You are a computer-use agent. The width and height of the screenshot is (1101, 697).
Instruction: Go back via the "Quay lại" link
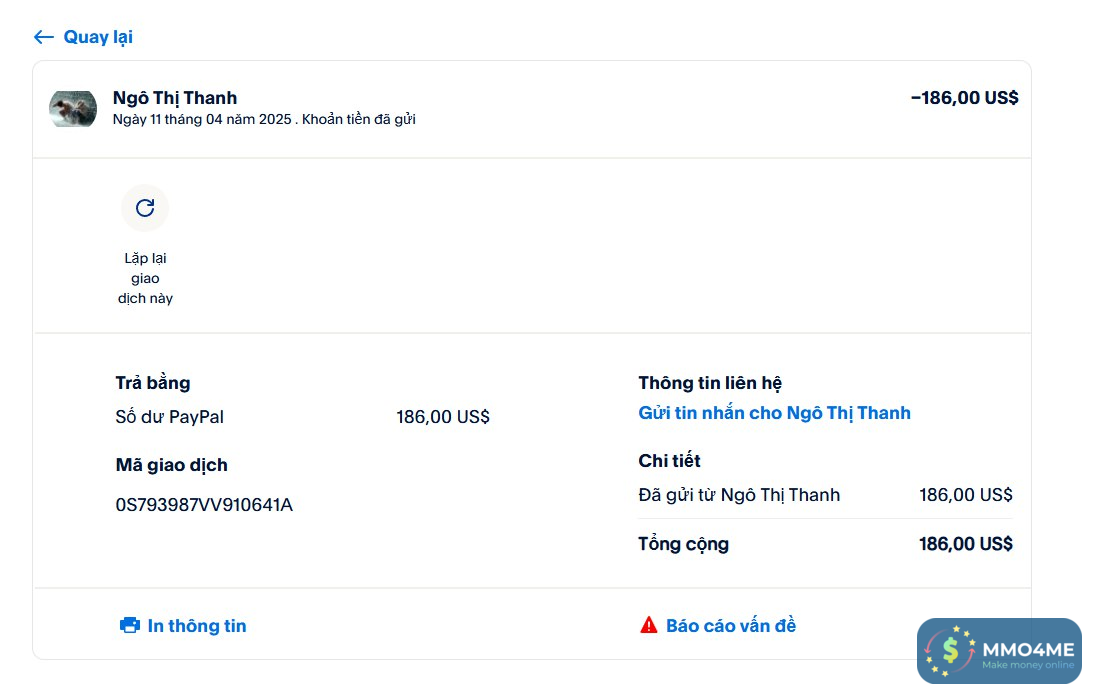[x=98, y=37]
